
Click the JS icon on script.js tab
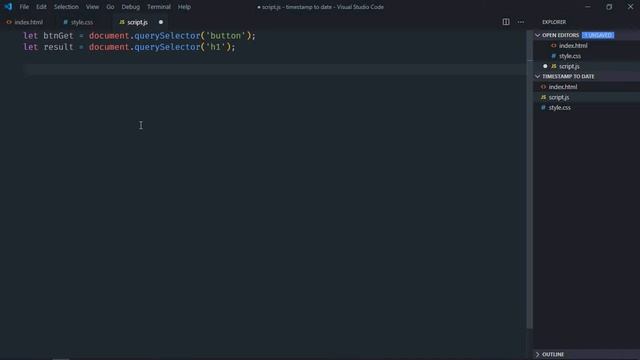[122, 22]
